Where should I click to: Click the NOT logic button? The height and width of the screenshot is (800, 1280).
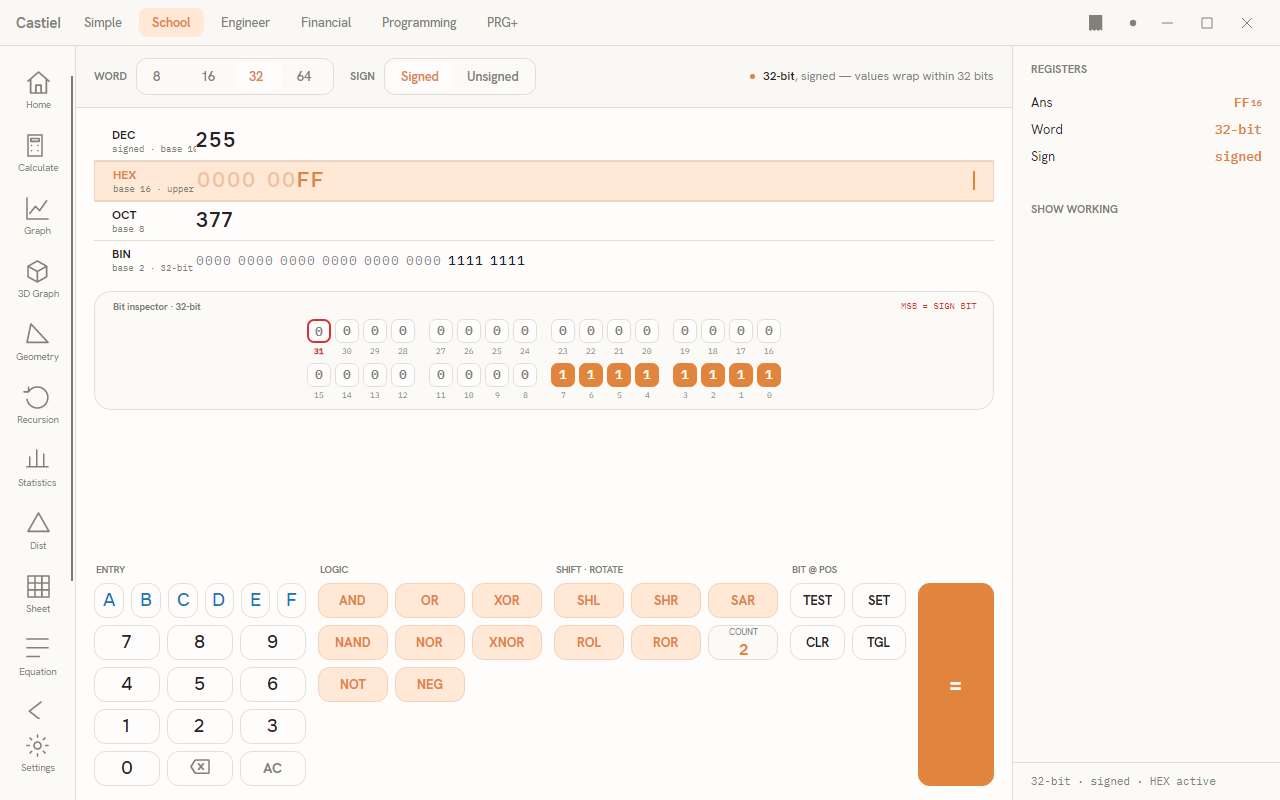352,684
